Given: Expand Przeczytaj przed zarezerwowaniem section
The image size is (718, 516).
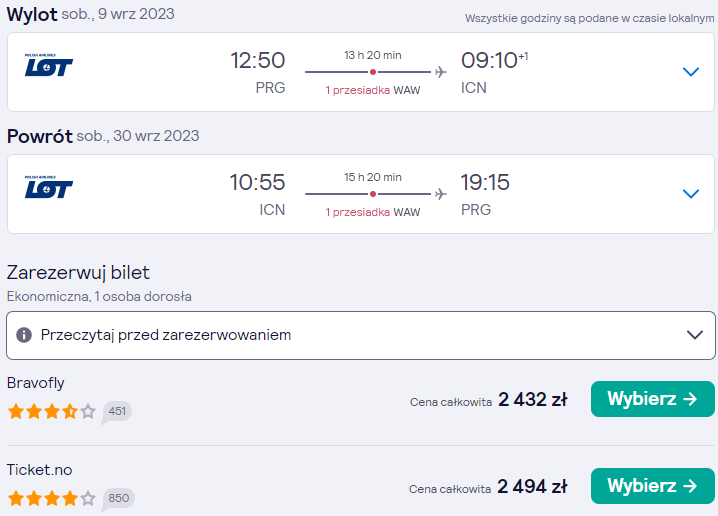Looking at the screenshot, I should [x=361, y=335].
